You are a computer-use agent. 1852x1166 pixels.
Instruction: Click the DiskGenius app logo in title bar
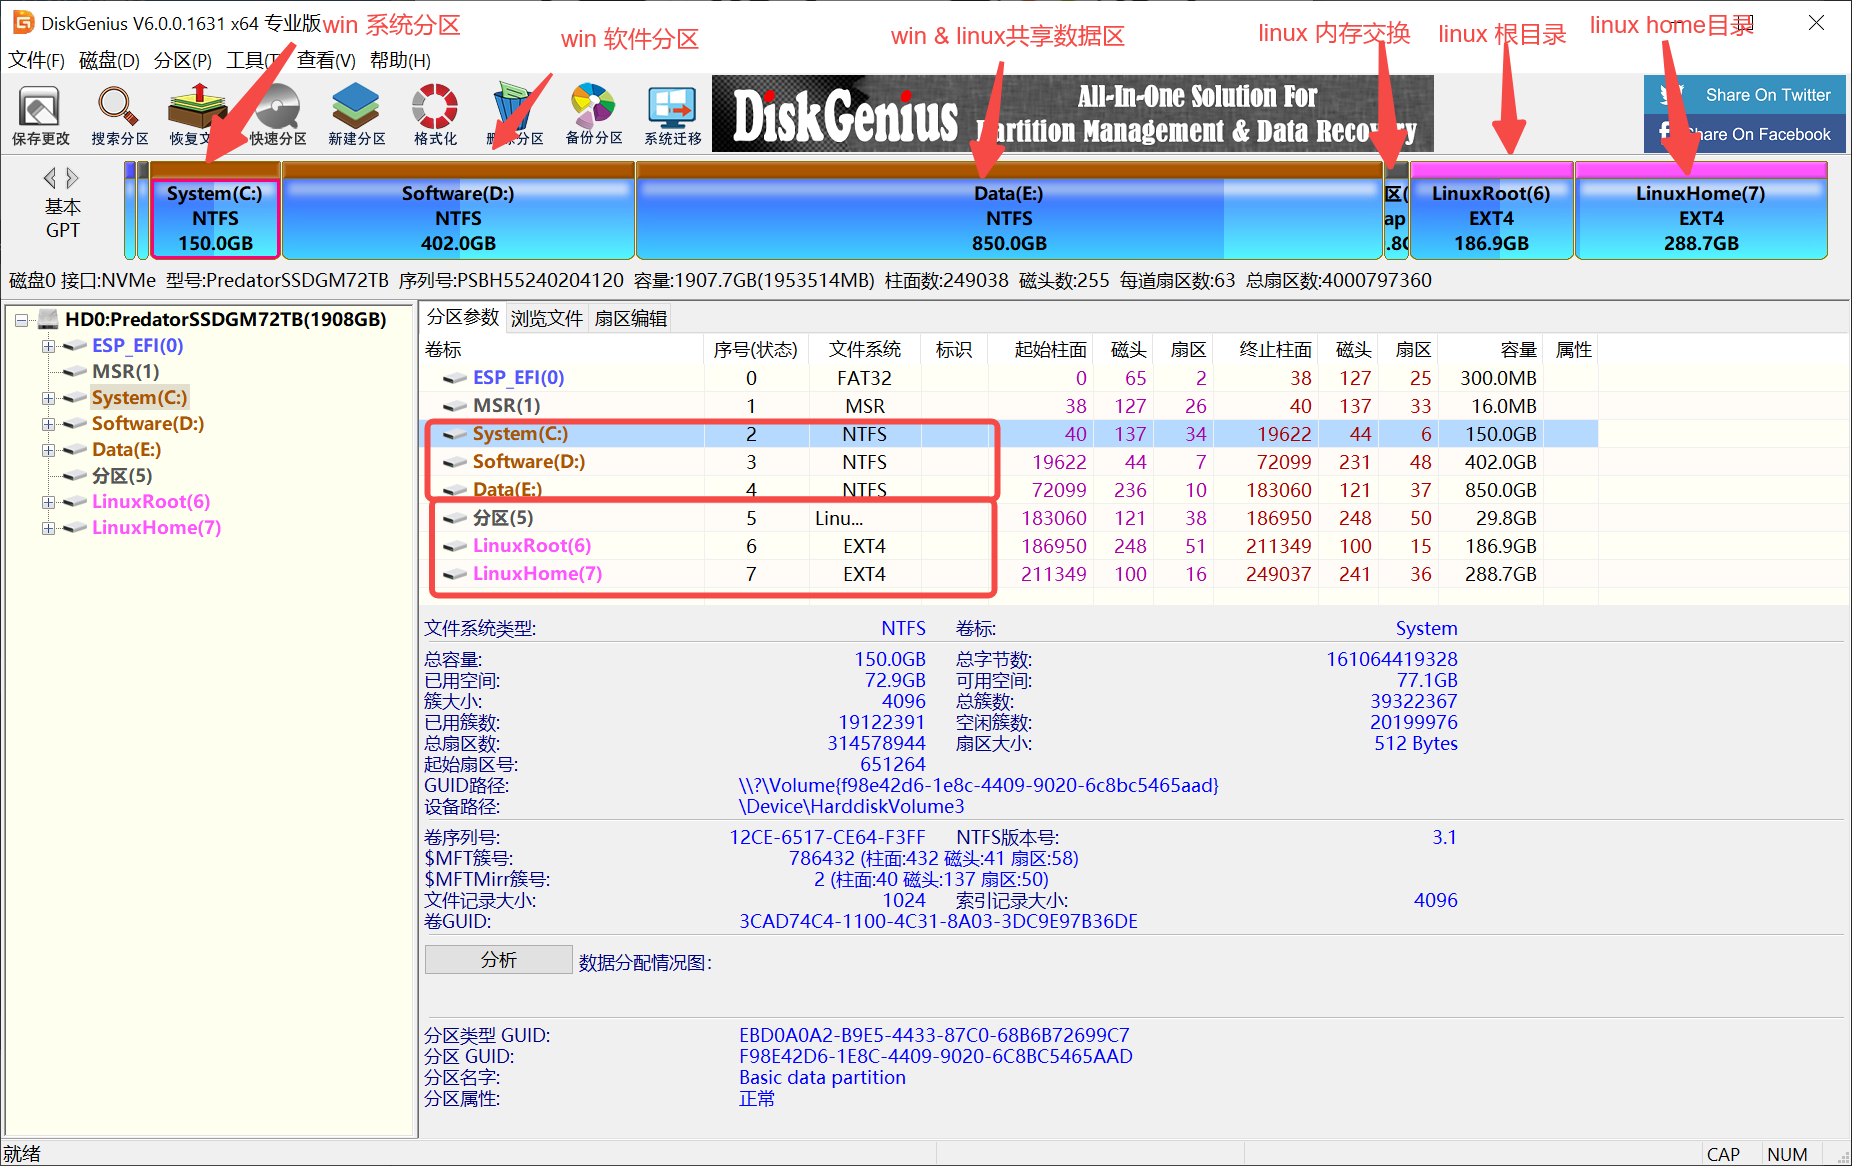point(22,22)
